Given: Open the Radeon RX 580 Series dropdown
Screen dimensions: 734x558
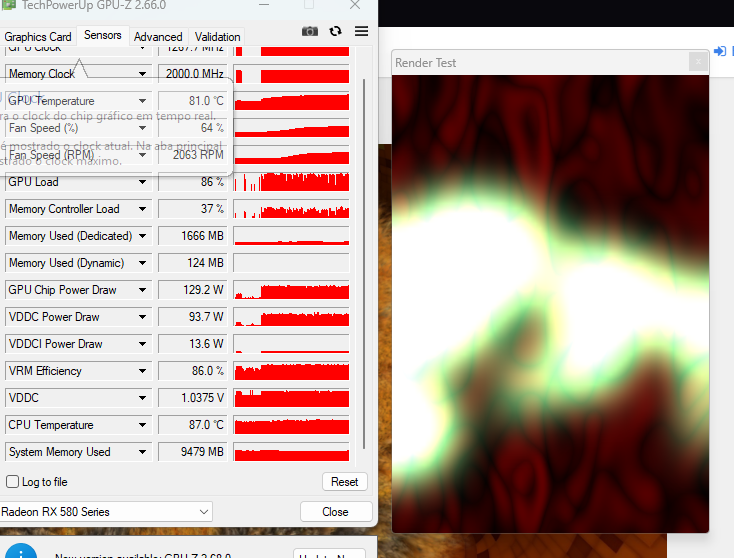Looking at the screenshot, I should coord(106,512).
